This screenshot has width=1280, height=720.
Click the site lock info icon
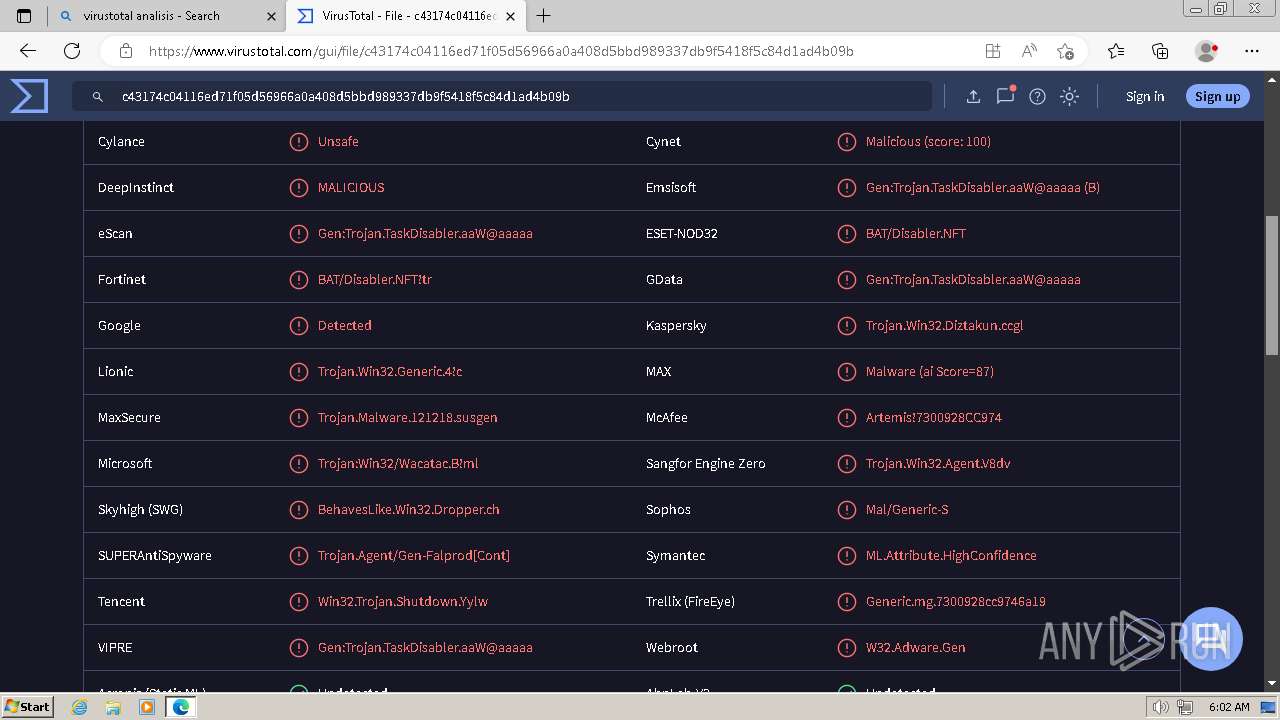[x=125, y=51]
